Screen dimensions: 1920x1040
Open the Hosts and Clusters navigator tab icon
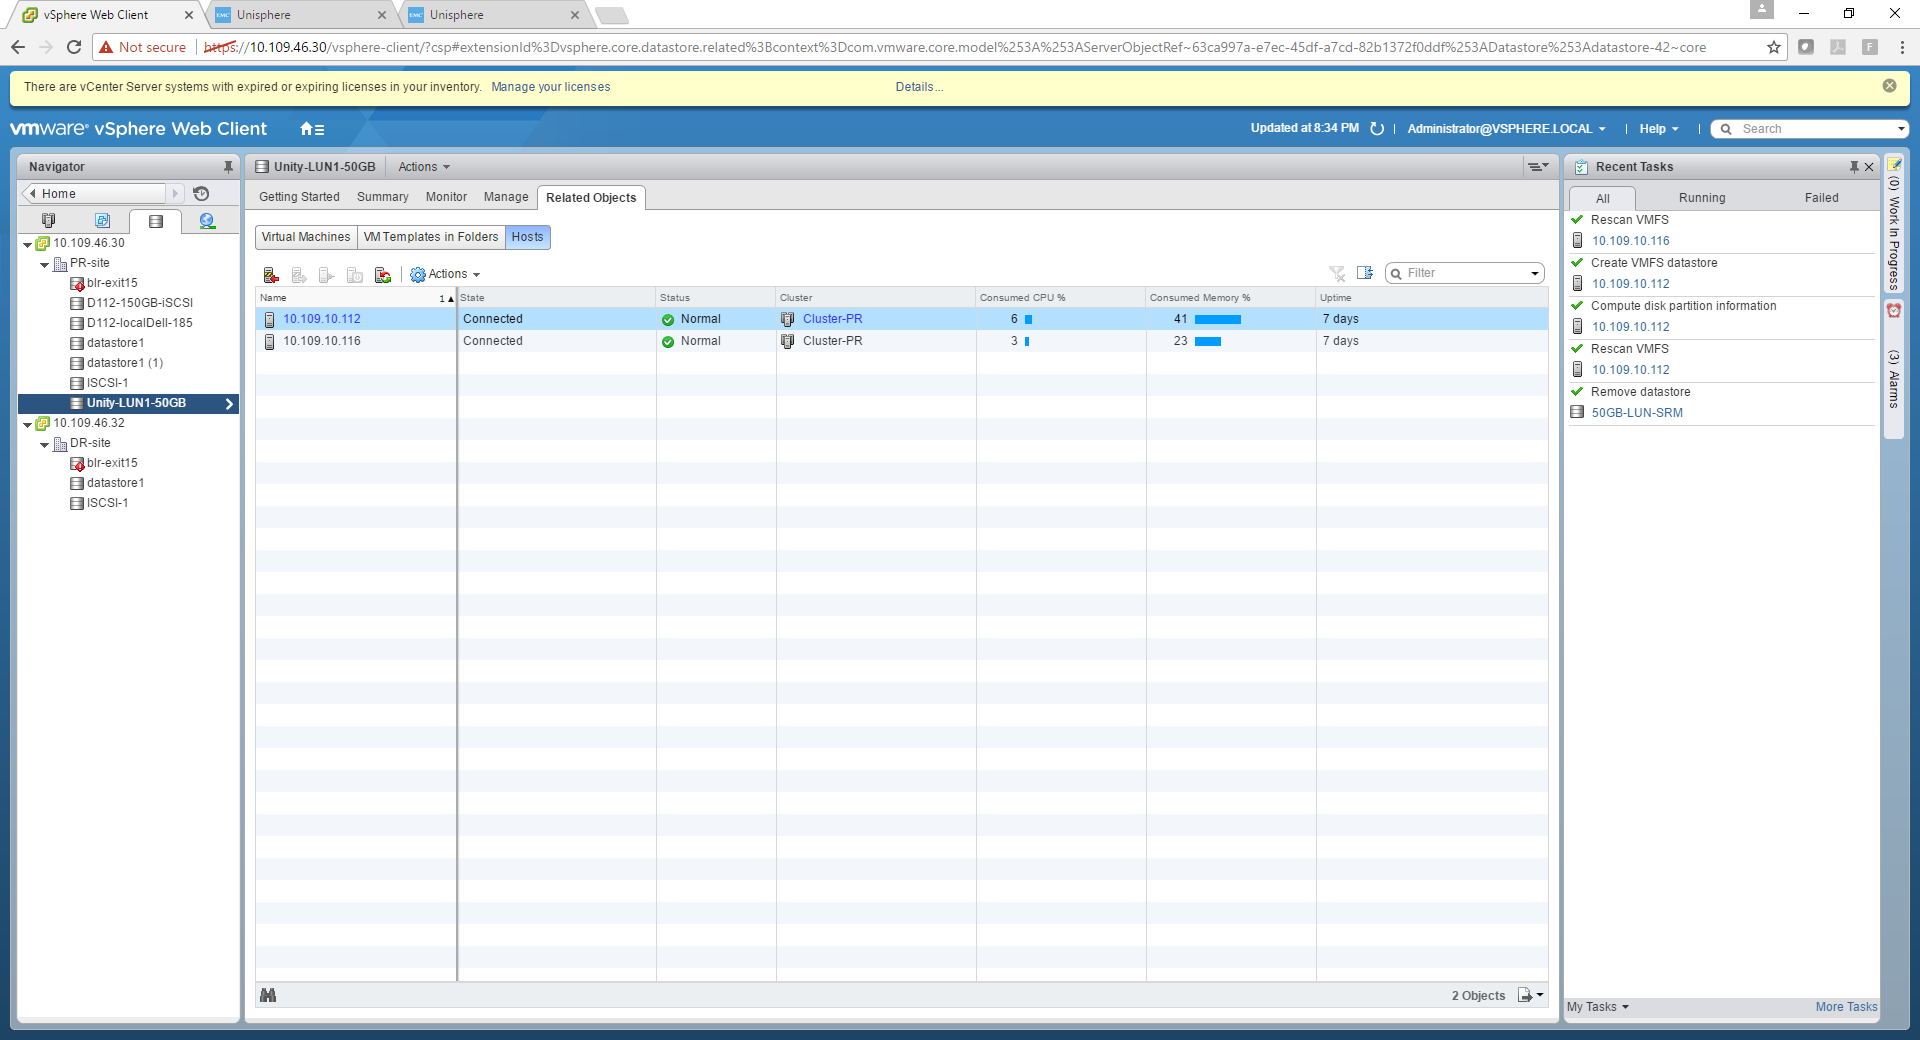(48, 221)
